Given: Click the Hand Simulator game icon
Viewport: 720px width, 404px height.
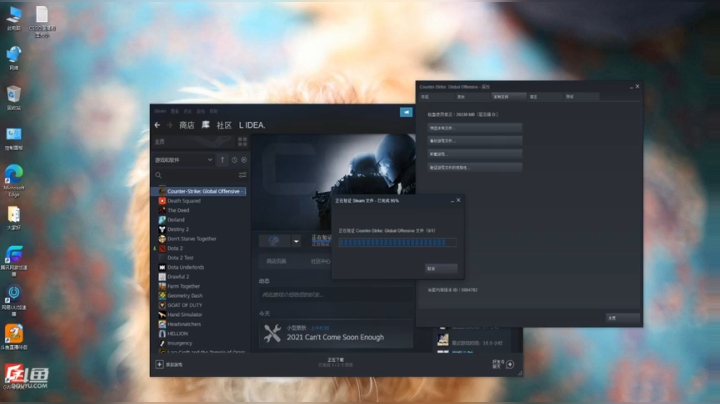Looking at the screenshot, I should coord(162,314).
